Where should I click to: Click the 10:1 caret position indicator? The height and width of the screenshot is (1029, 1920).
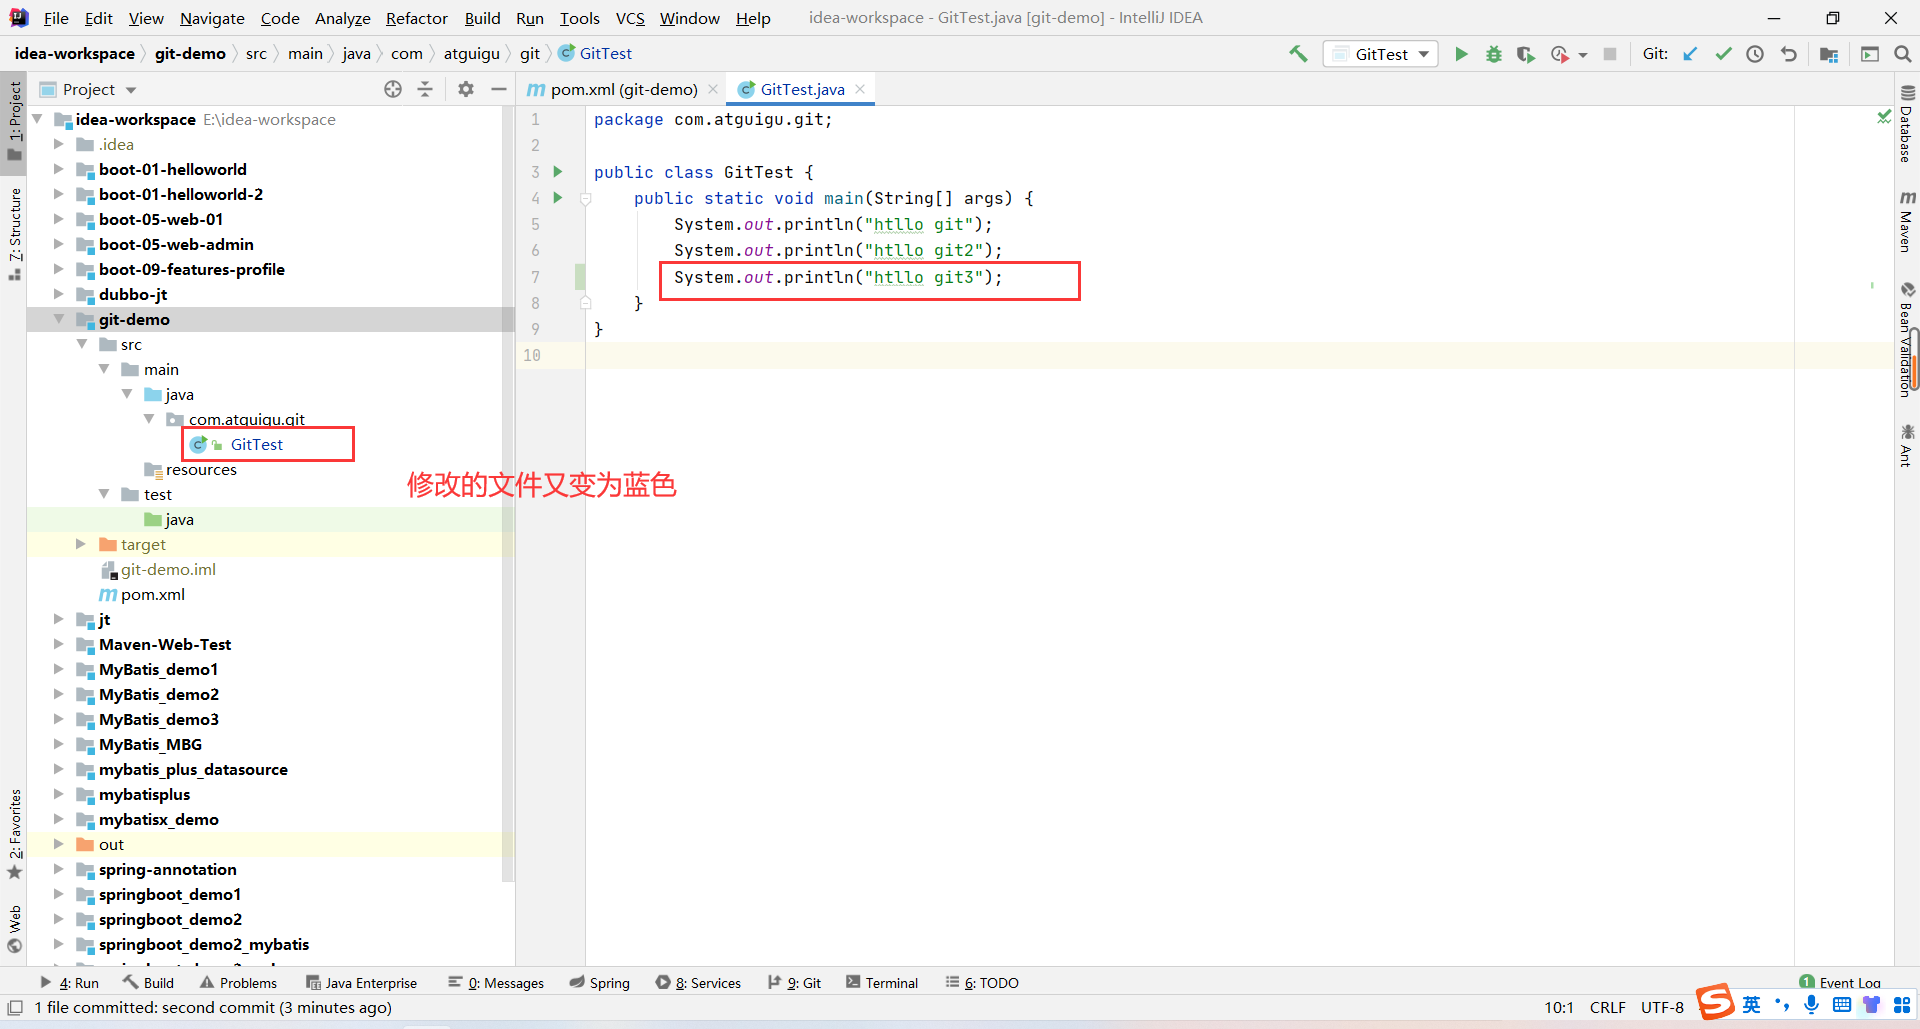(x=1558, y=1007)
